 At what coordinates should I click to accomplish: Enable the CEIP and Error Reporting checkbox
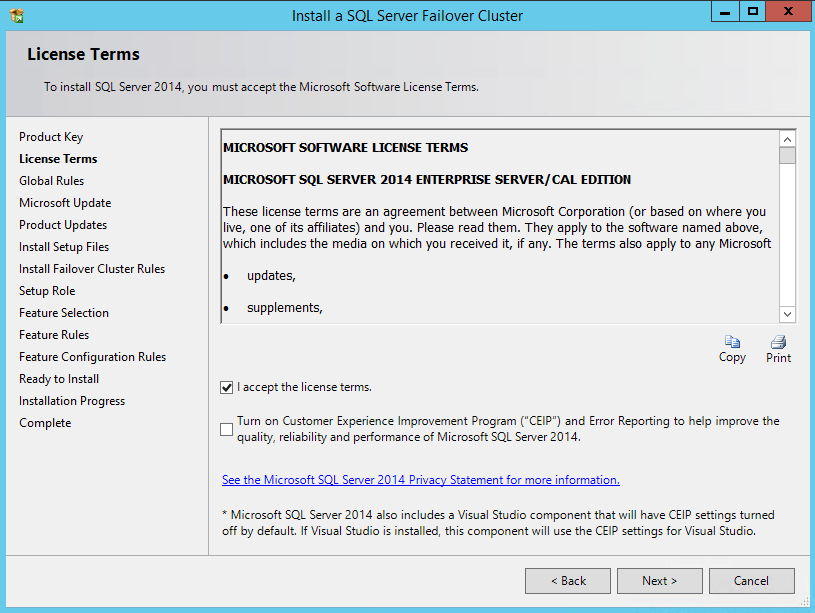227,429
